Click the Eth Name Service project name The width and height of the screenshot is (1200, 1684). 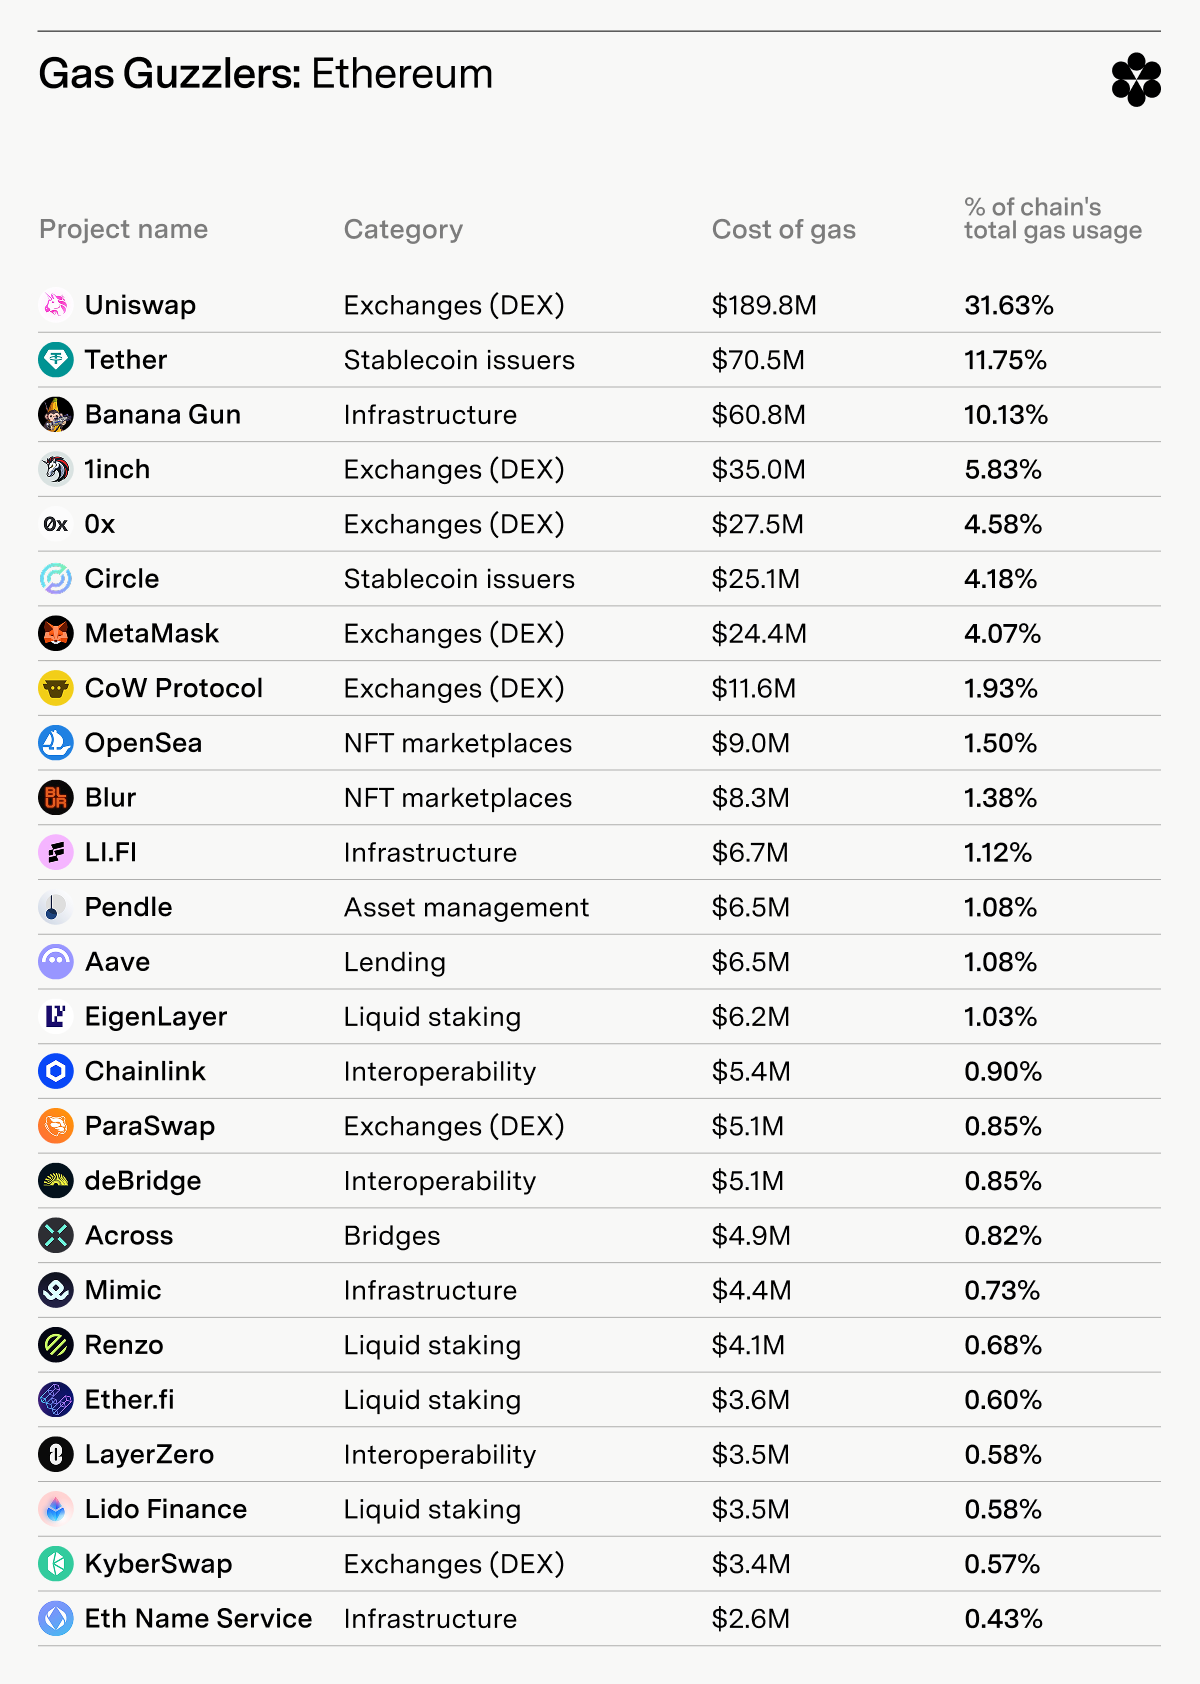(198, 1619)
